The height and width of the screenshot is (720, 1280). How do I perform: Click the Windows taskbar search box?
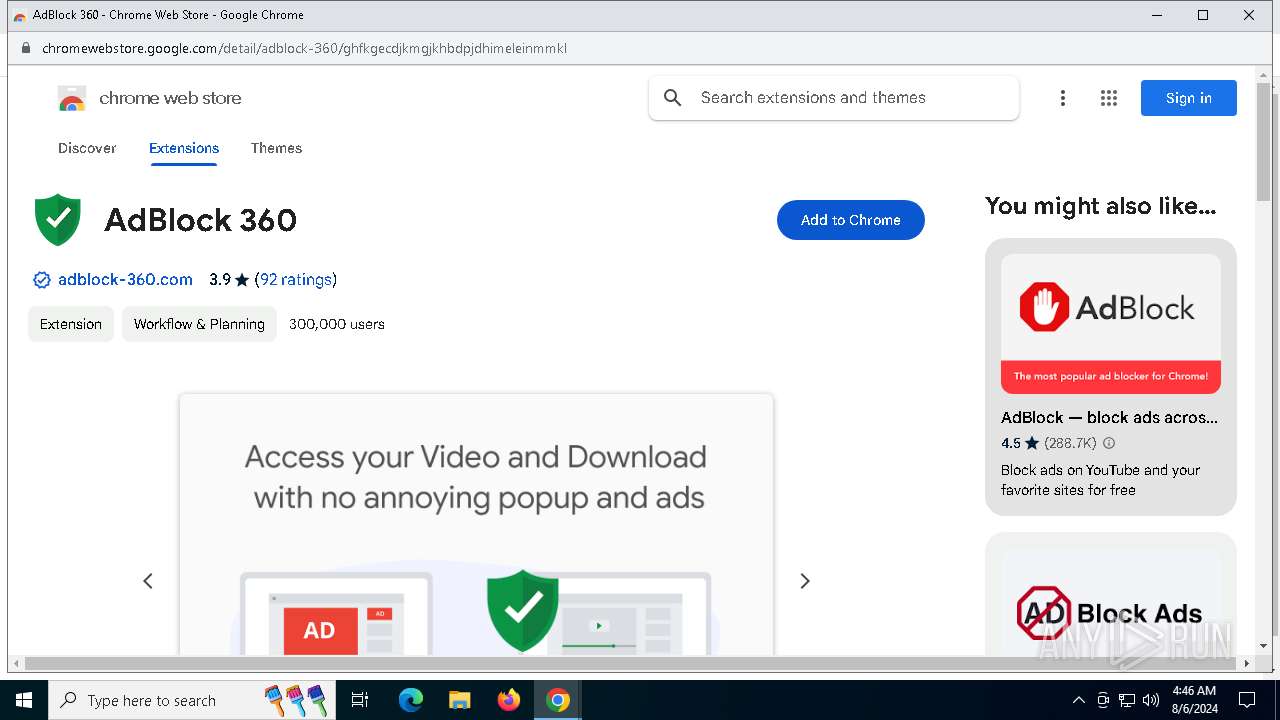coord(191,700)
